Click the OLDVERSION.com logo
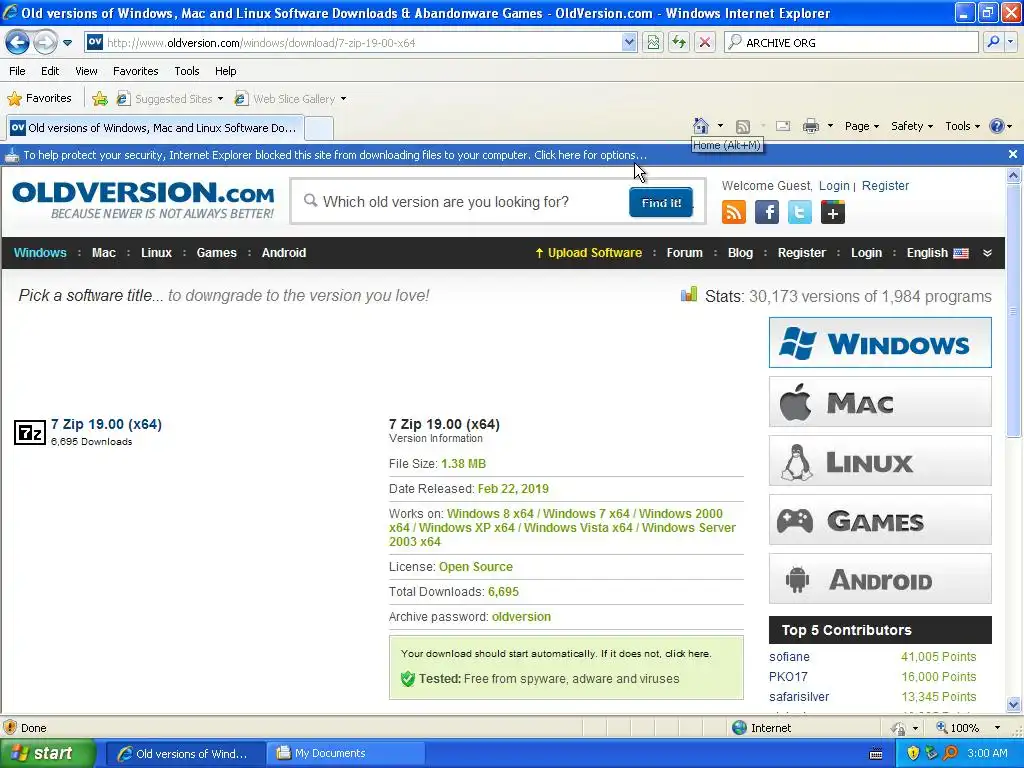1024x768 pixels. 143,200
